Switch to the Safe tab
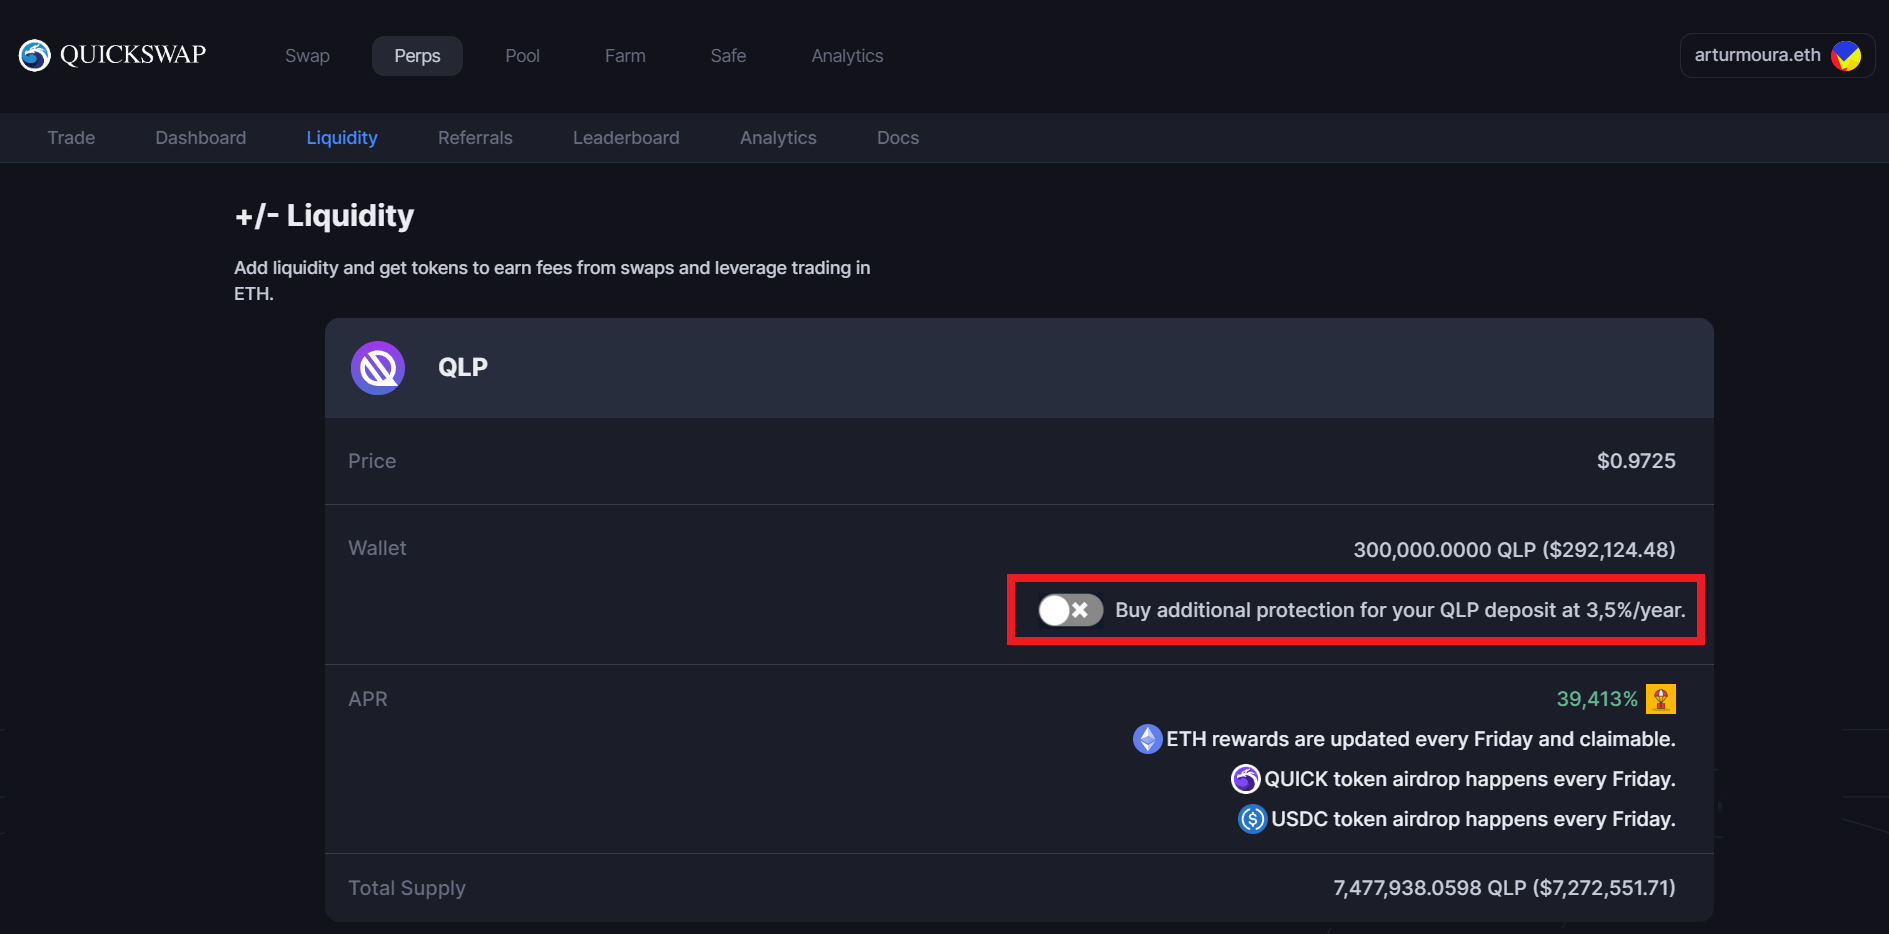The height and width of the screenshot is (934, 1889). 728,56
